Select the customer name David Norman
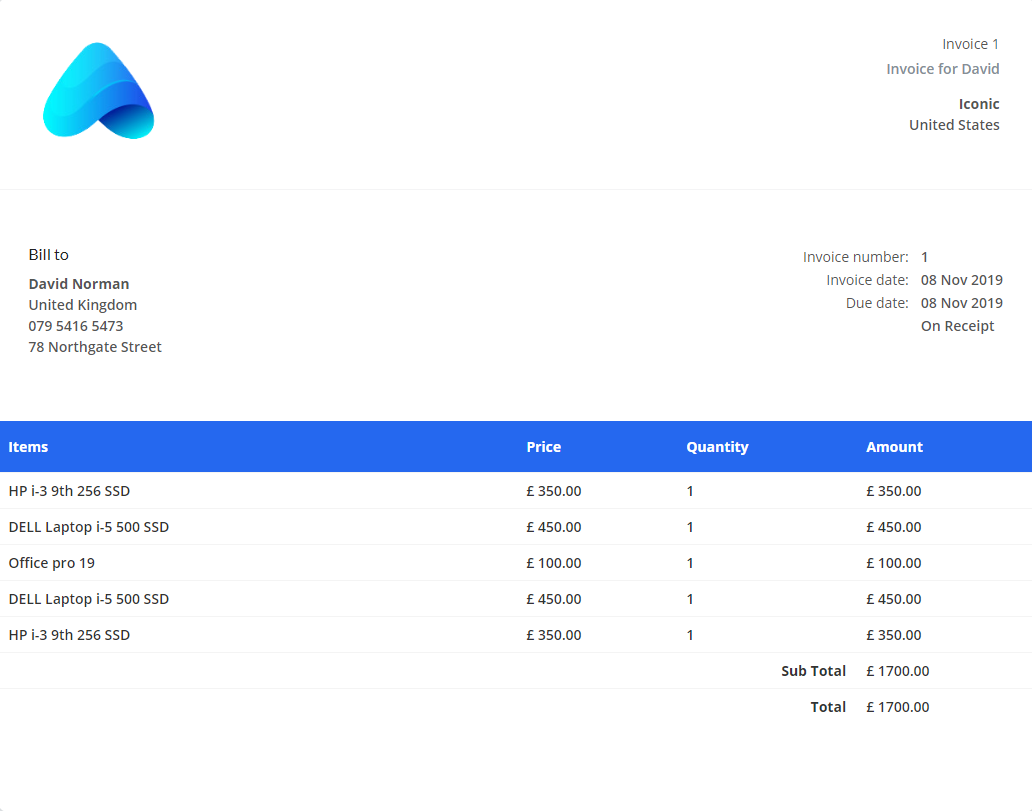The image size is (1032, 811). pyautogui.click(x=78, y=284)
